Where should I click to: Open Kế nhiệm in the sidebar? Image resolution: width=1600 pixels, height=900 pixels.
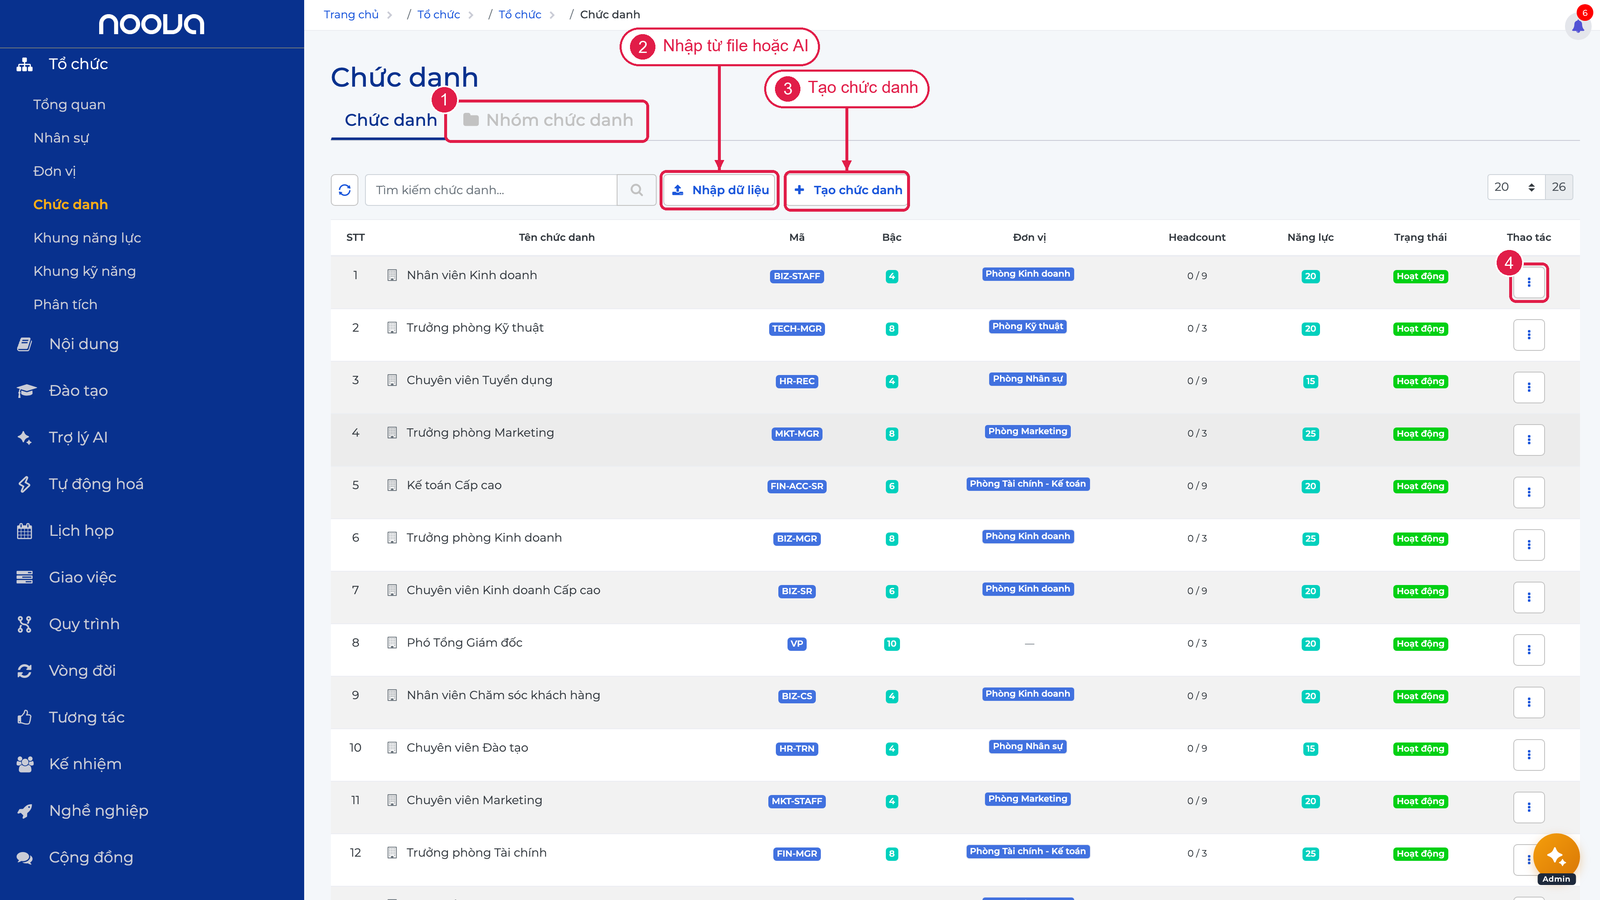[85, 764]
